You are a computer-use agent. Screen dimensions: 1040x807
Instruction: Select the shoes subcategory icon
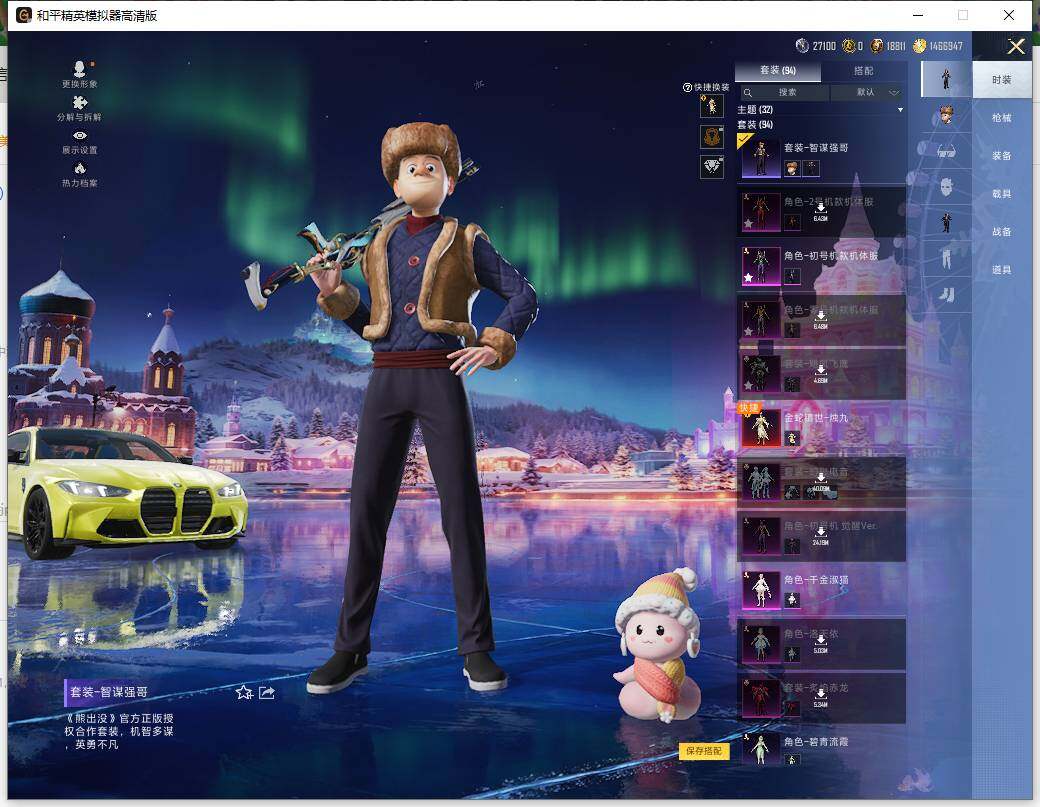tap(946, 293)
